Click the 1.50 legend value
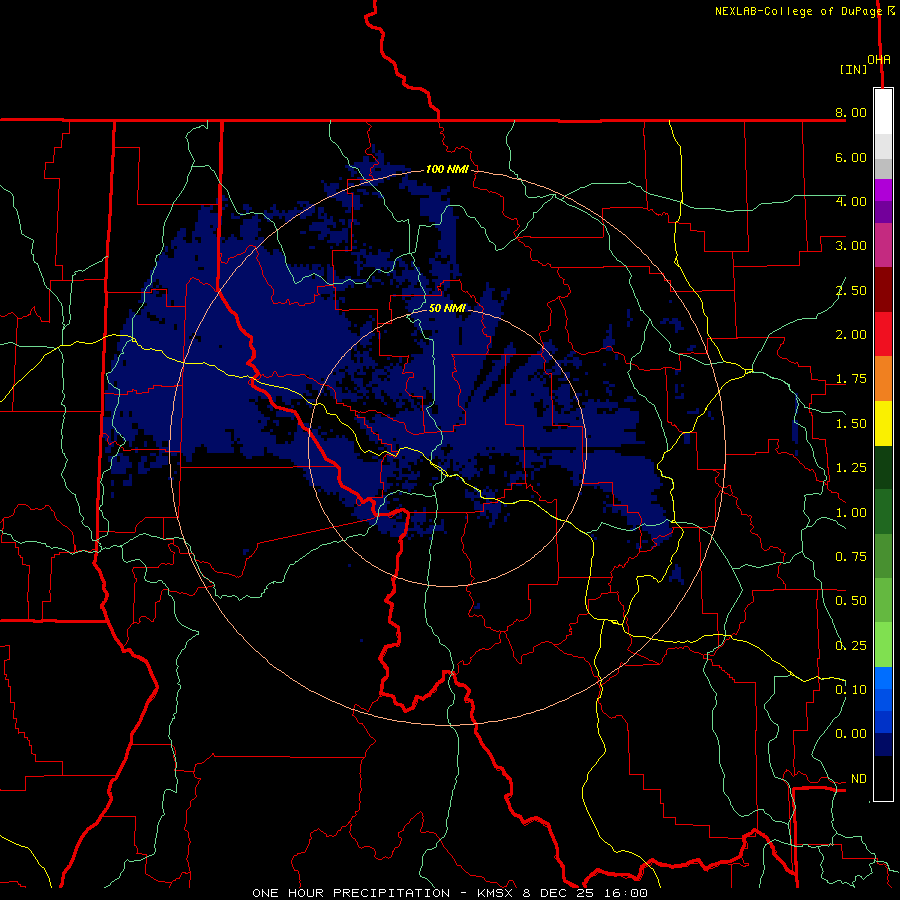900x900 pixels. click(x=851, y=424)
